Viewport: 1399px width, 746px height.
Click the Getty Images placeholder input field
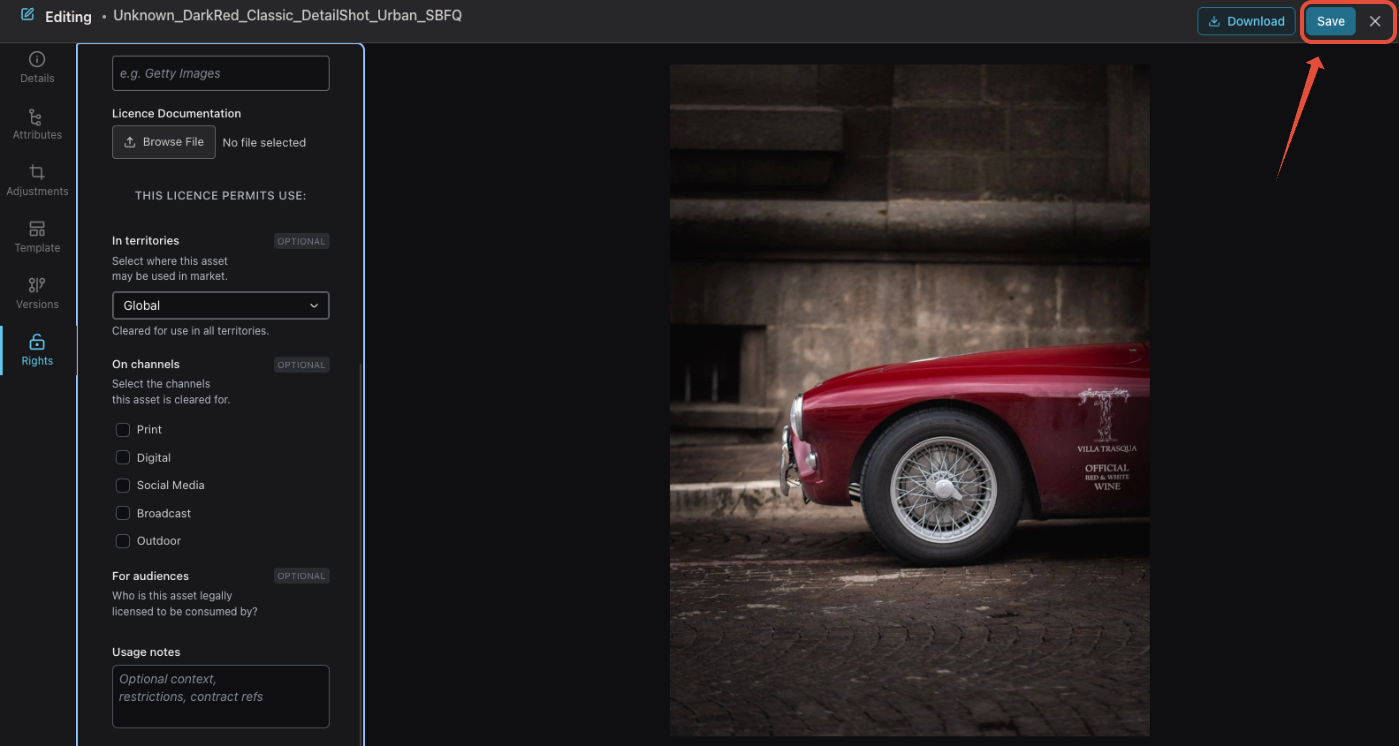click(x=221, y=73)
